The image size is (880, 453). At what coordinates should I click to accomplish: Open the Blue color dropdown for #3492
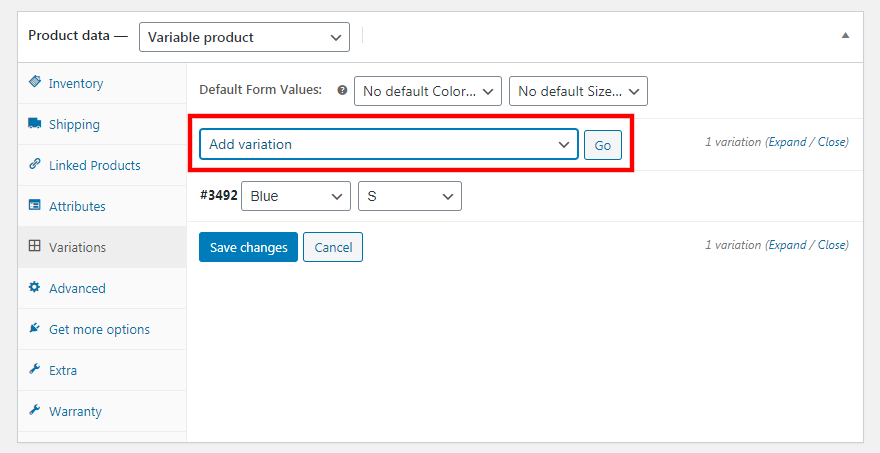(296, 196)
